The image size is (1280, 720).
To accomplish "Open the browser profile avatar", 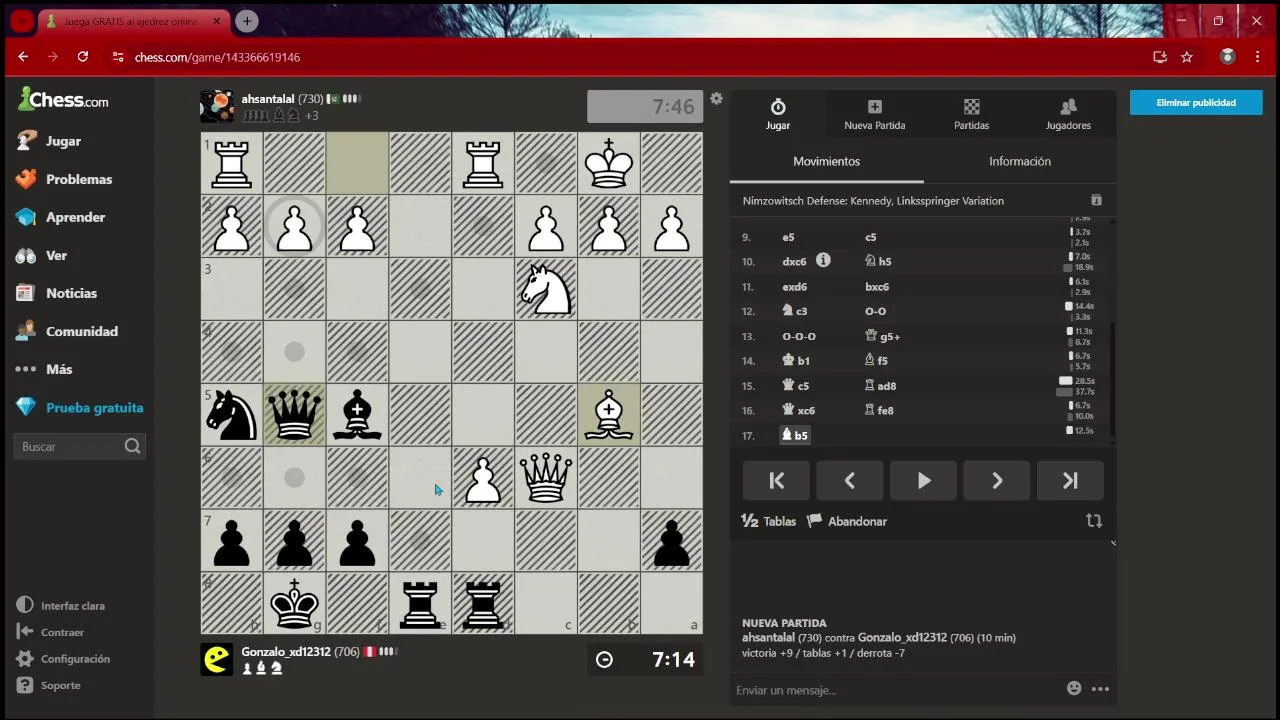I will pos(1227,57).
